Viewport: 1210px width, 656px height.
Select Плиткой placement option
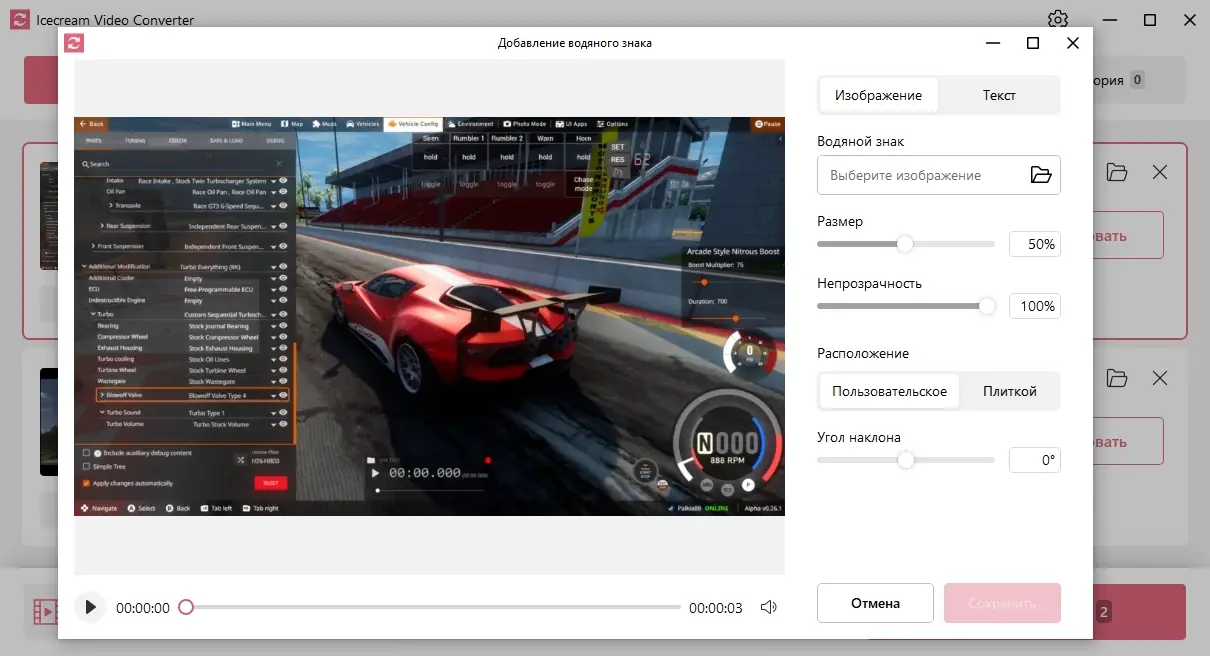pos(1009,391)
